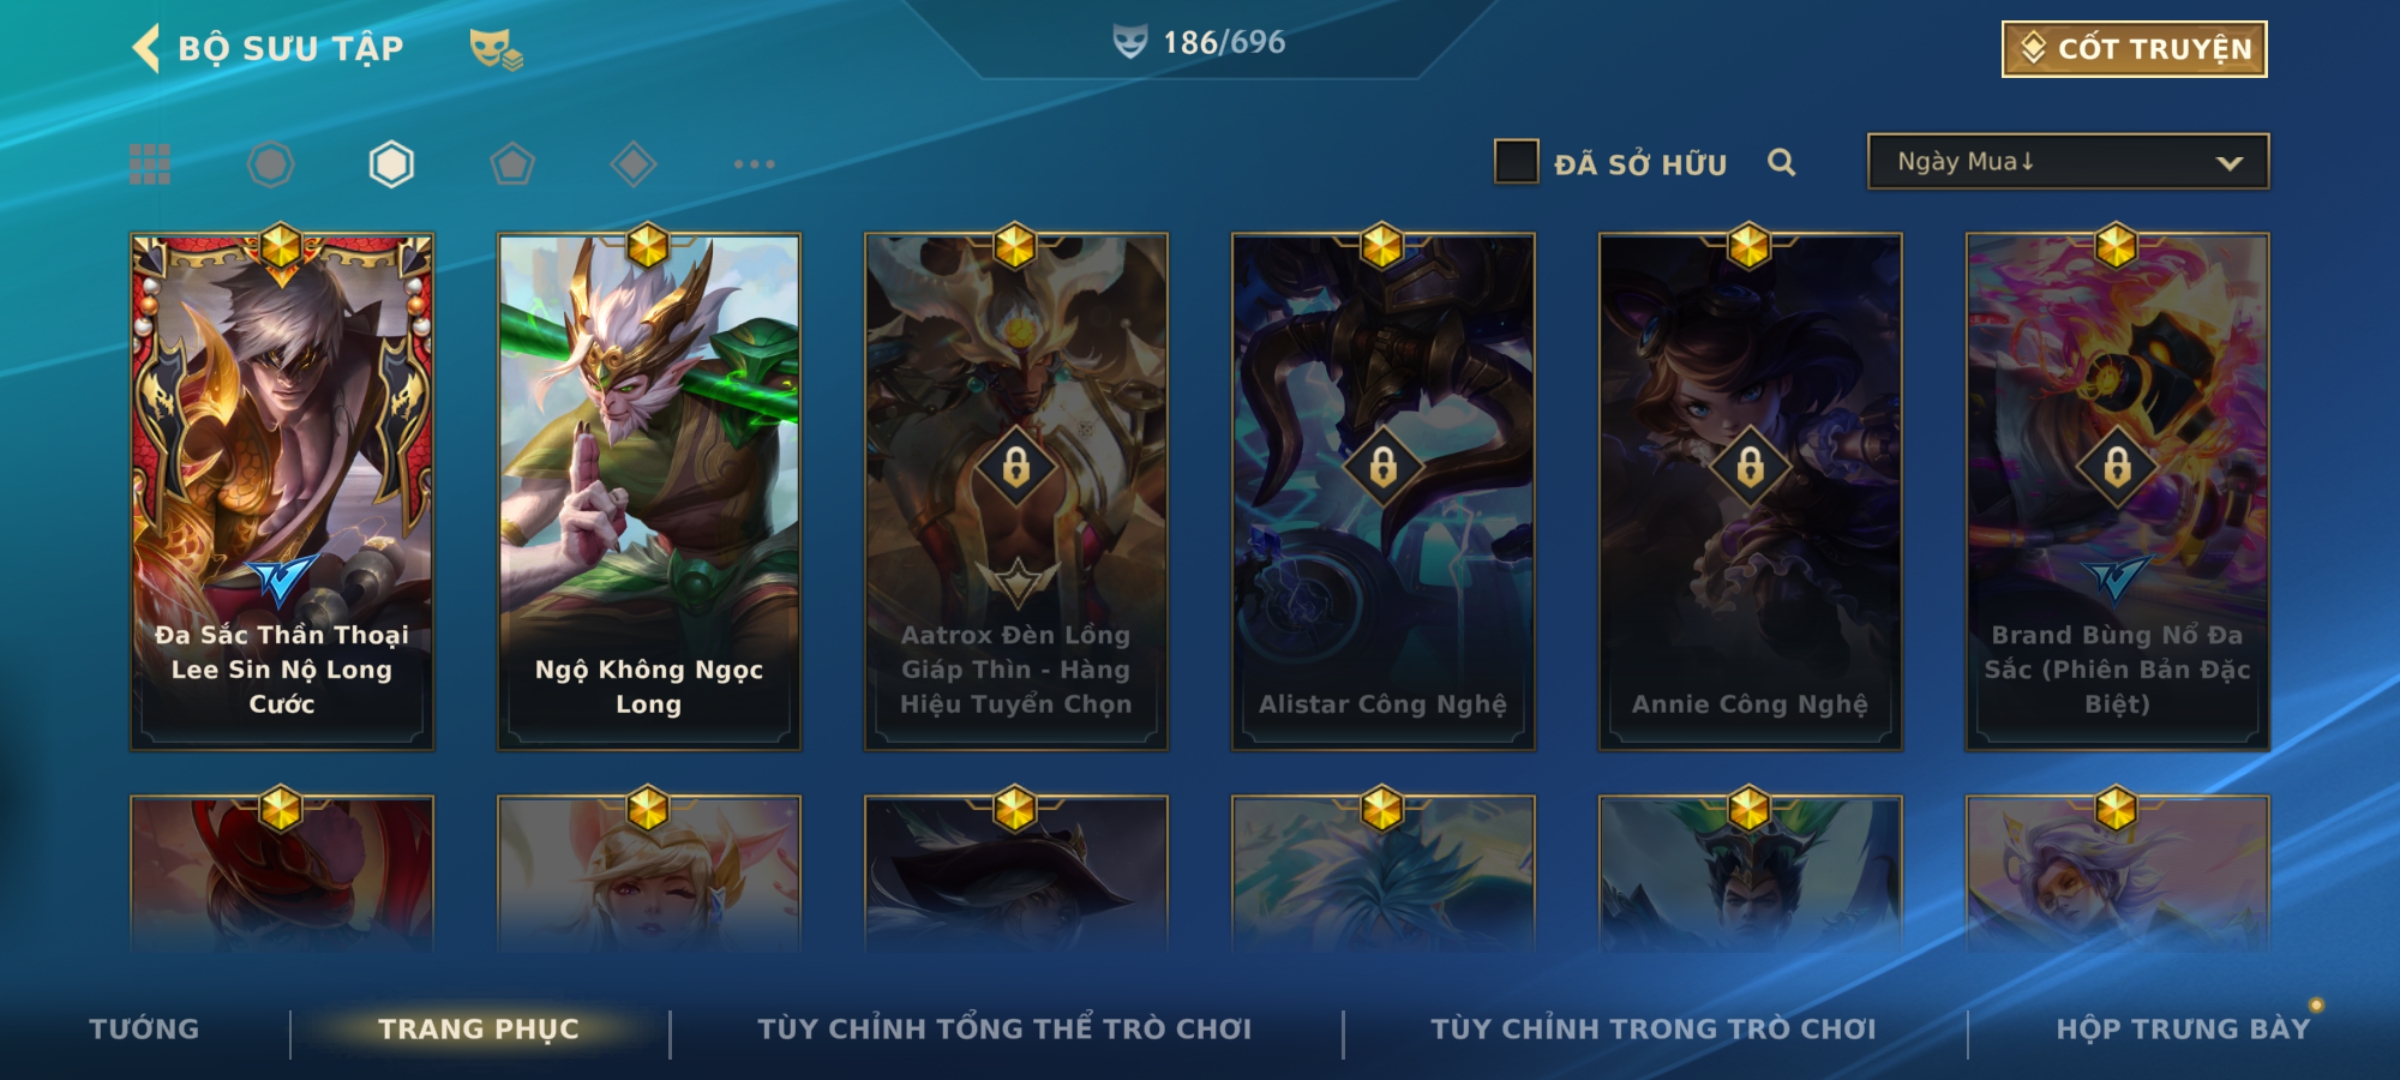Open the Cốt Truyện button
2400x1080 pixels.
[x=2134, y=48]
